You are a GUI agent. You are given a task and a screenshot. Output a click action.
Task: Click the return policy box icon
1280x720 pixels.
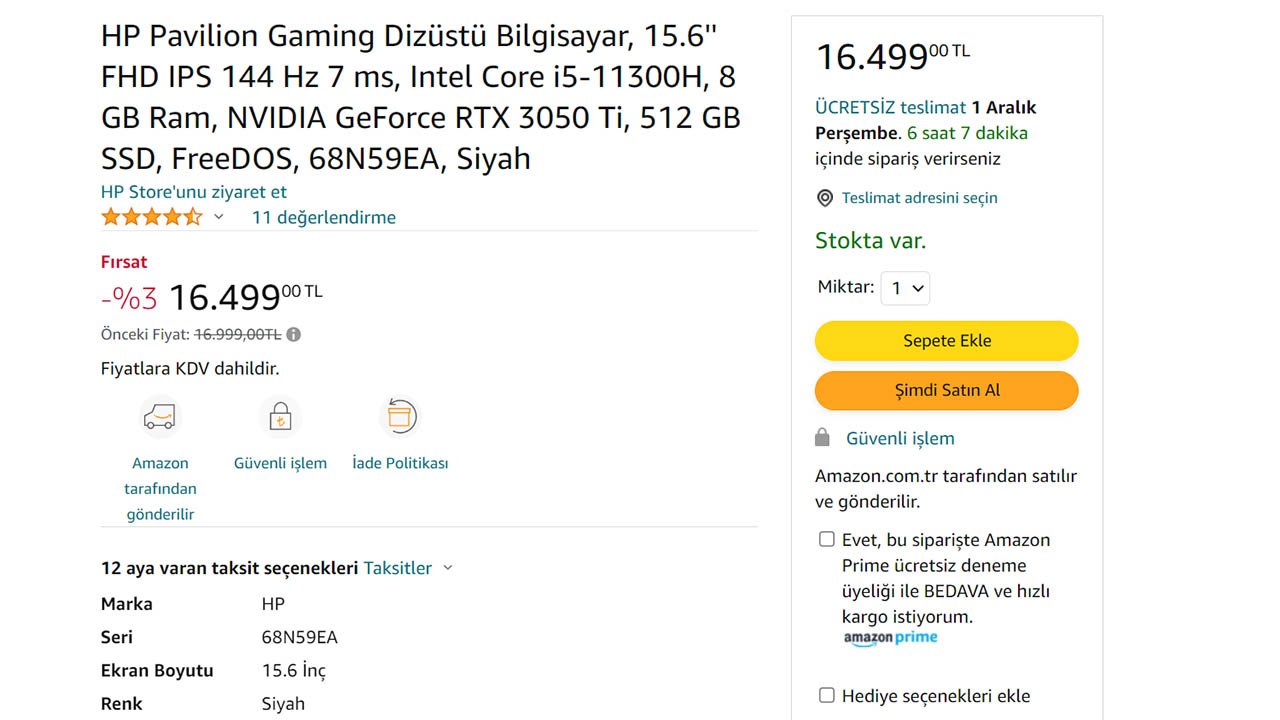[400, 416]
